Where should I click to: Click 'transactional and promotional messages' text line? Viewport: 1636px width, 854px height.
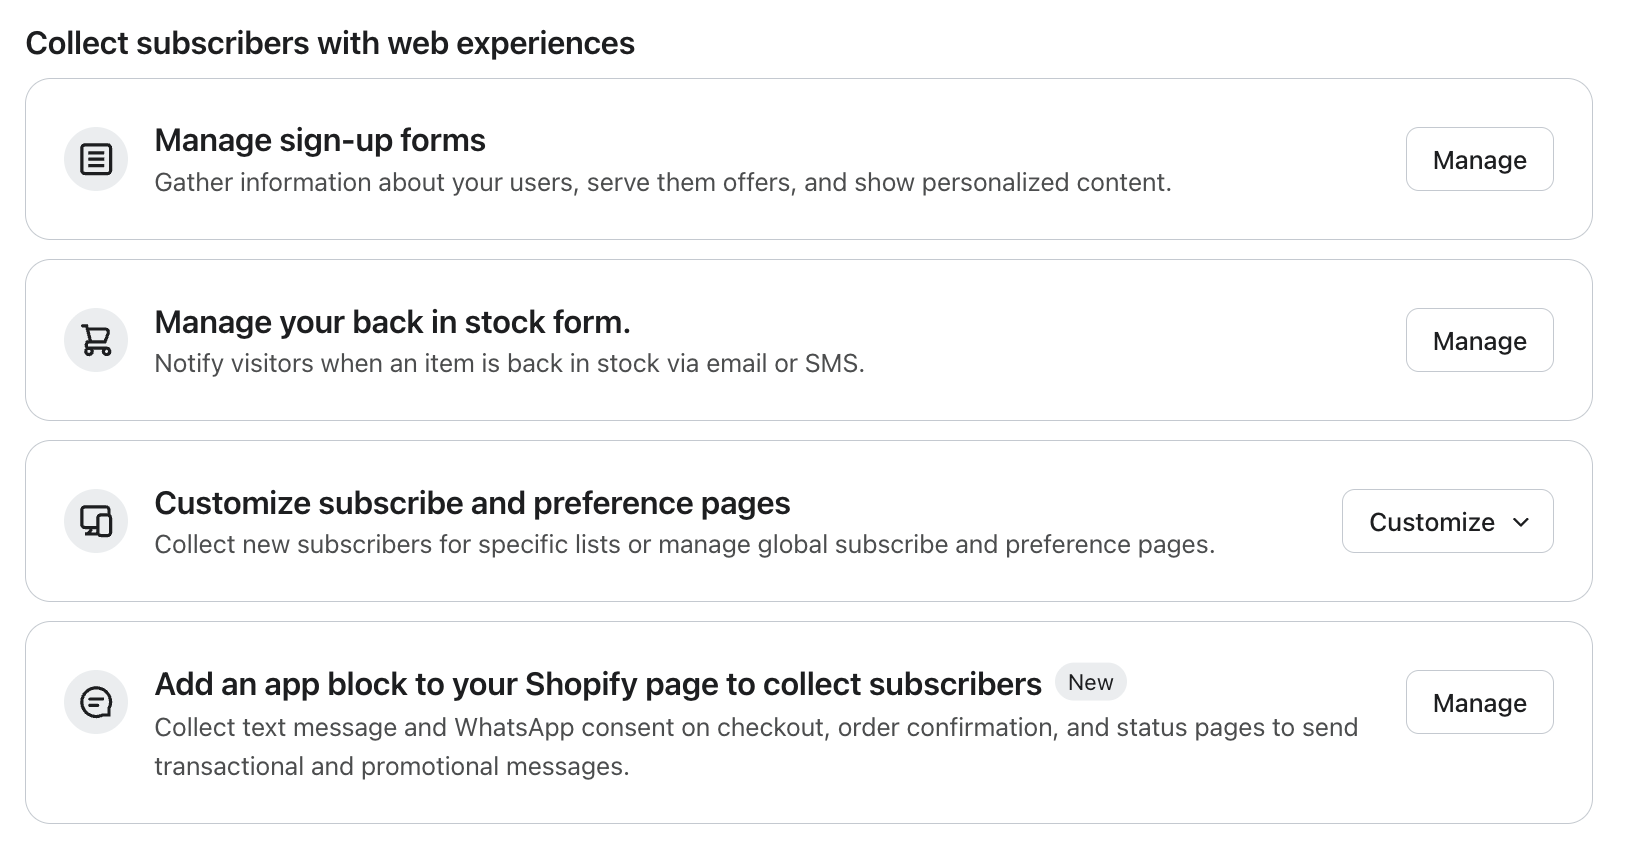point(392,767)
